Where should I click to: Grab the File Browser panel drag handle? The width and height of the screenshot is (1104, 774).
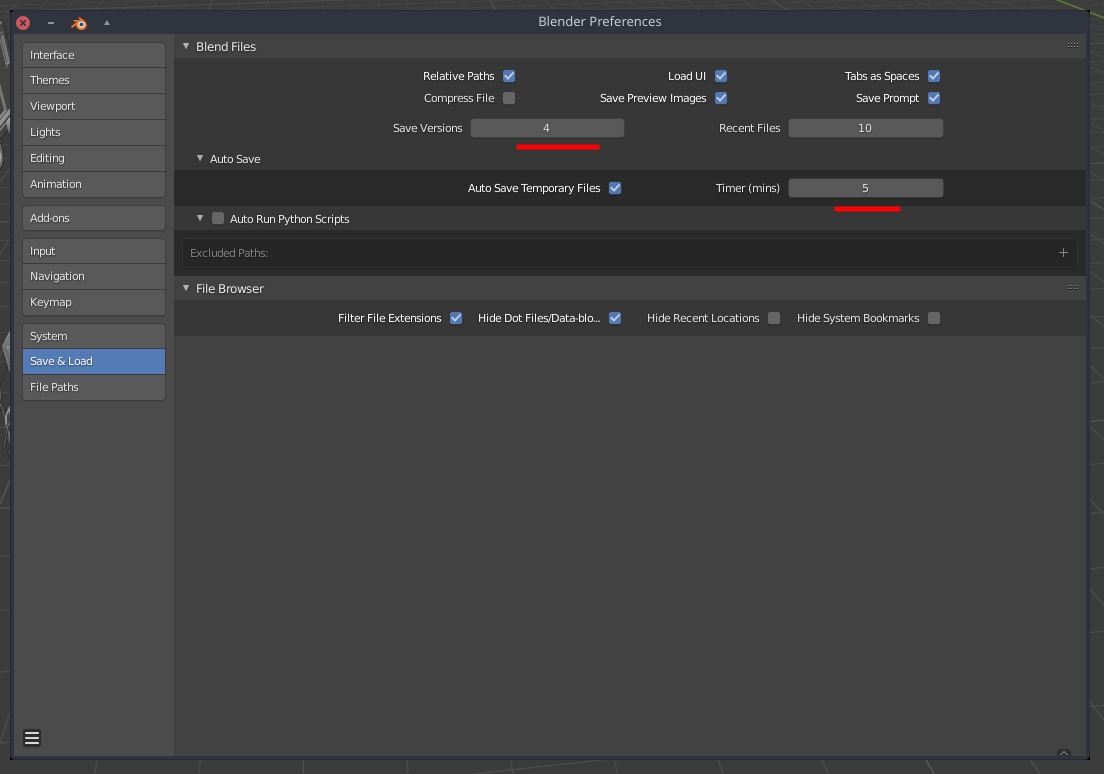pos(1072,287)
